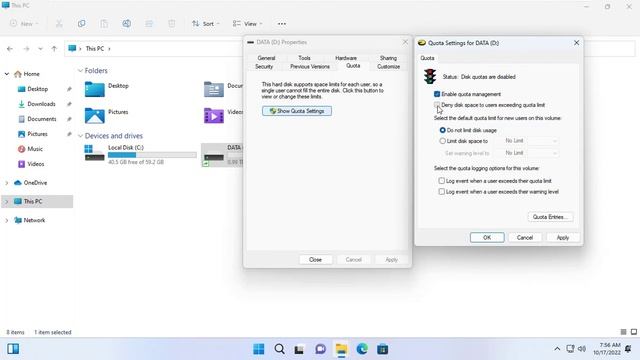The width and height of the screenshot is (640, 360).
Task: Switch to the Sharing tab in Properties
Action: [x=388, y=58]
